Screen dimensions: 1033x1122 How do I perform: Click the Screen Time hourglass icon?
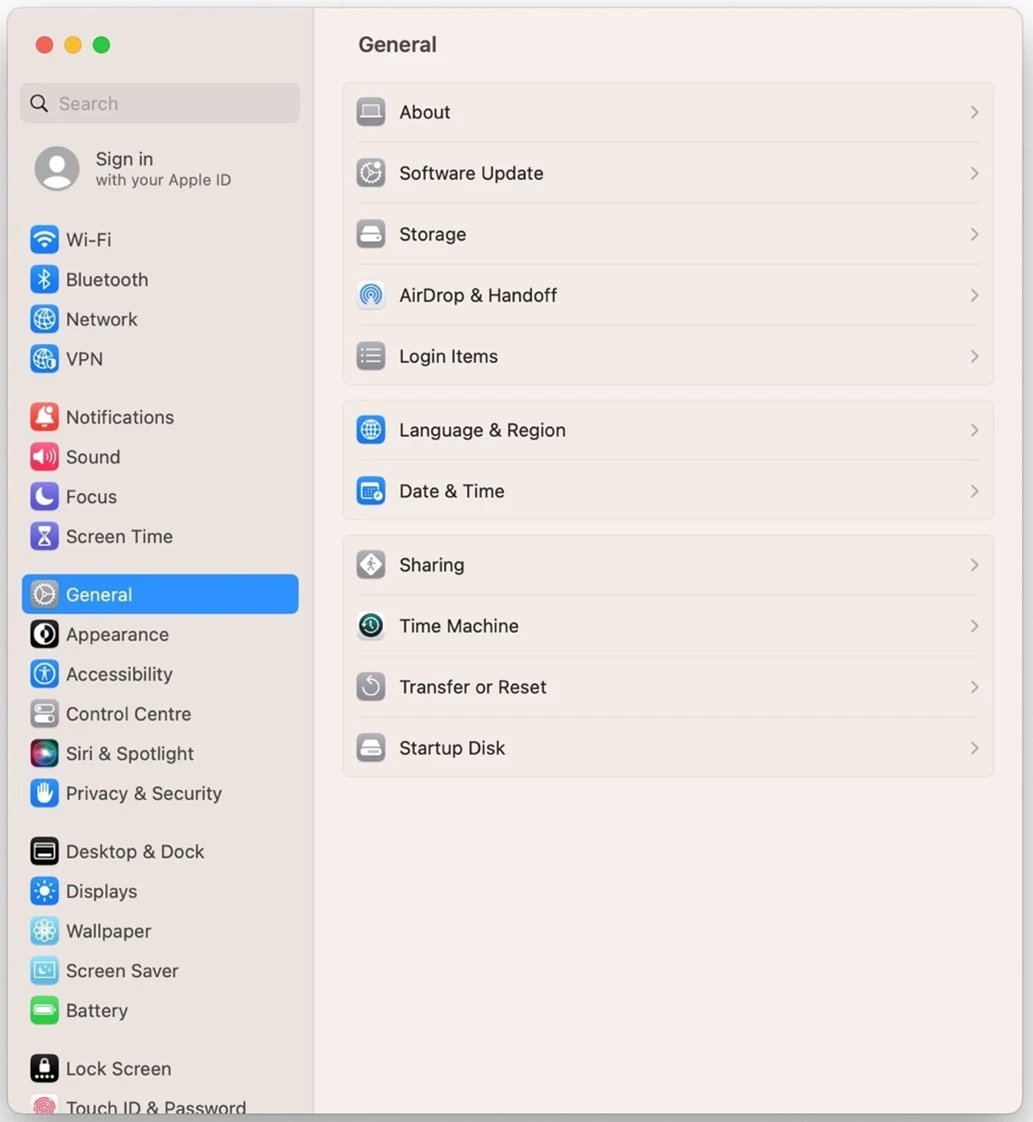44,537
